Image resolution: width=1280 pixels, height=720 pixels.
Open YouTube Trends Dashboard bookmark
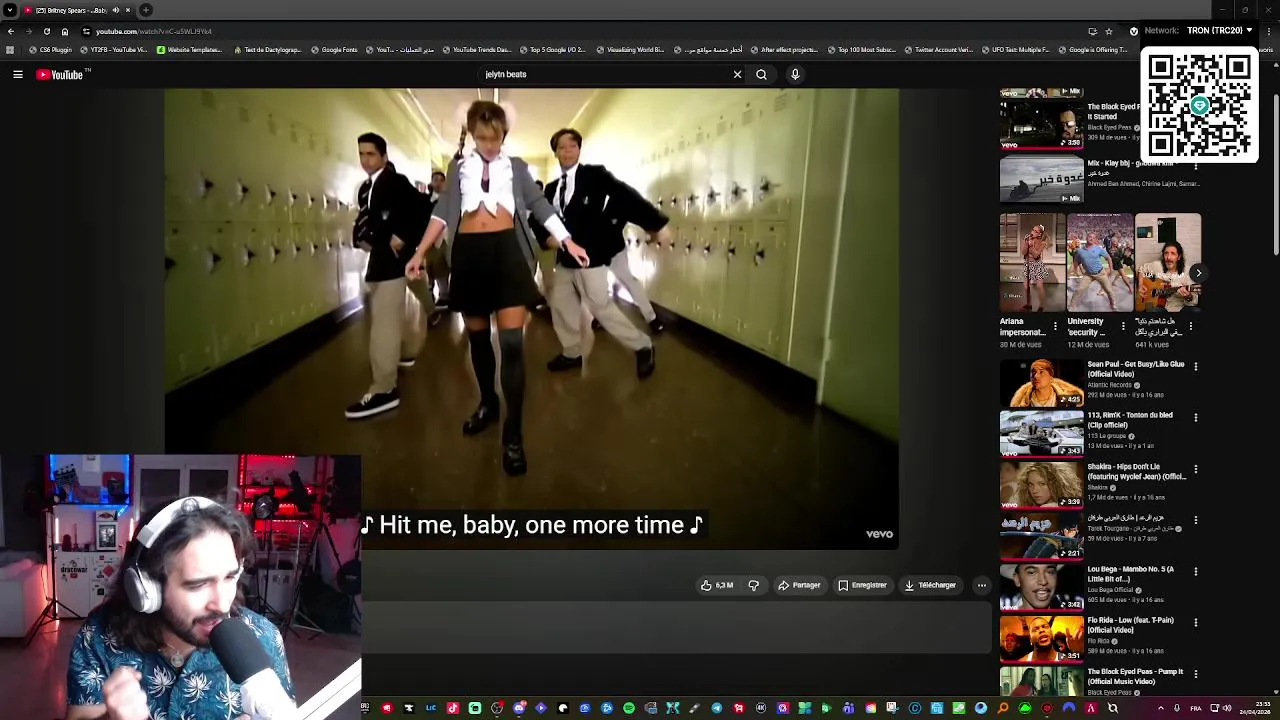[476, 49]
